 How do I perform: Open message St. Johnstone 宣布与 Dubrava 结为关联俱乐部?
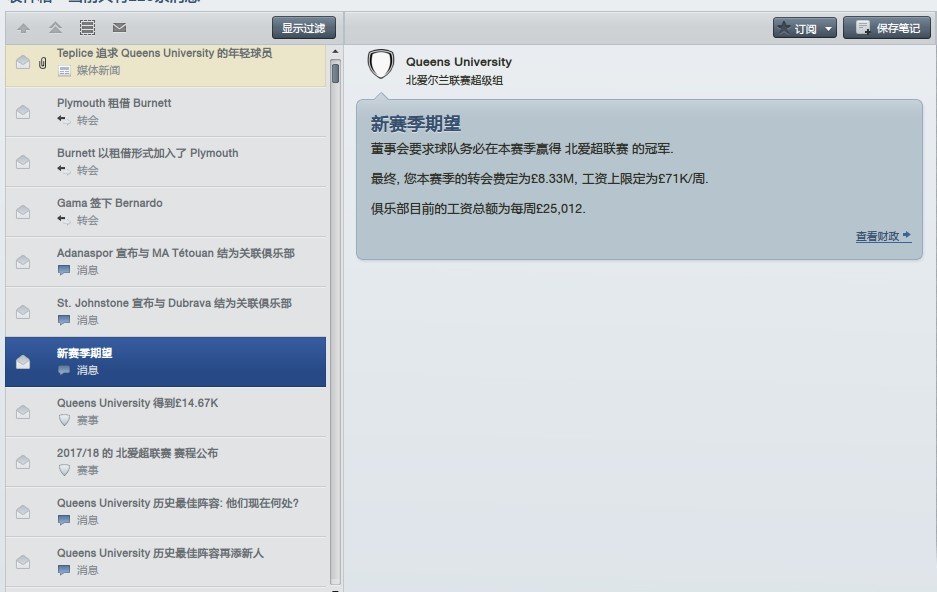click(166, 312)
